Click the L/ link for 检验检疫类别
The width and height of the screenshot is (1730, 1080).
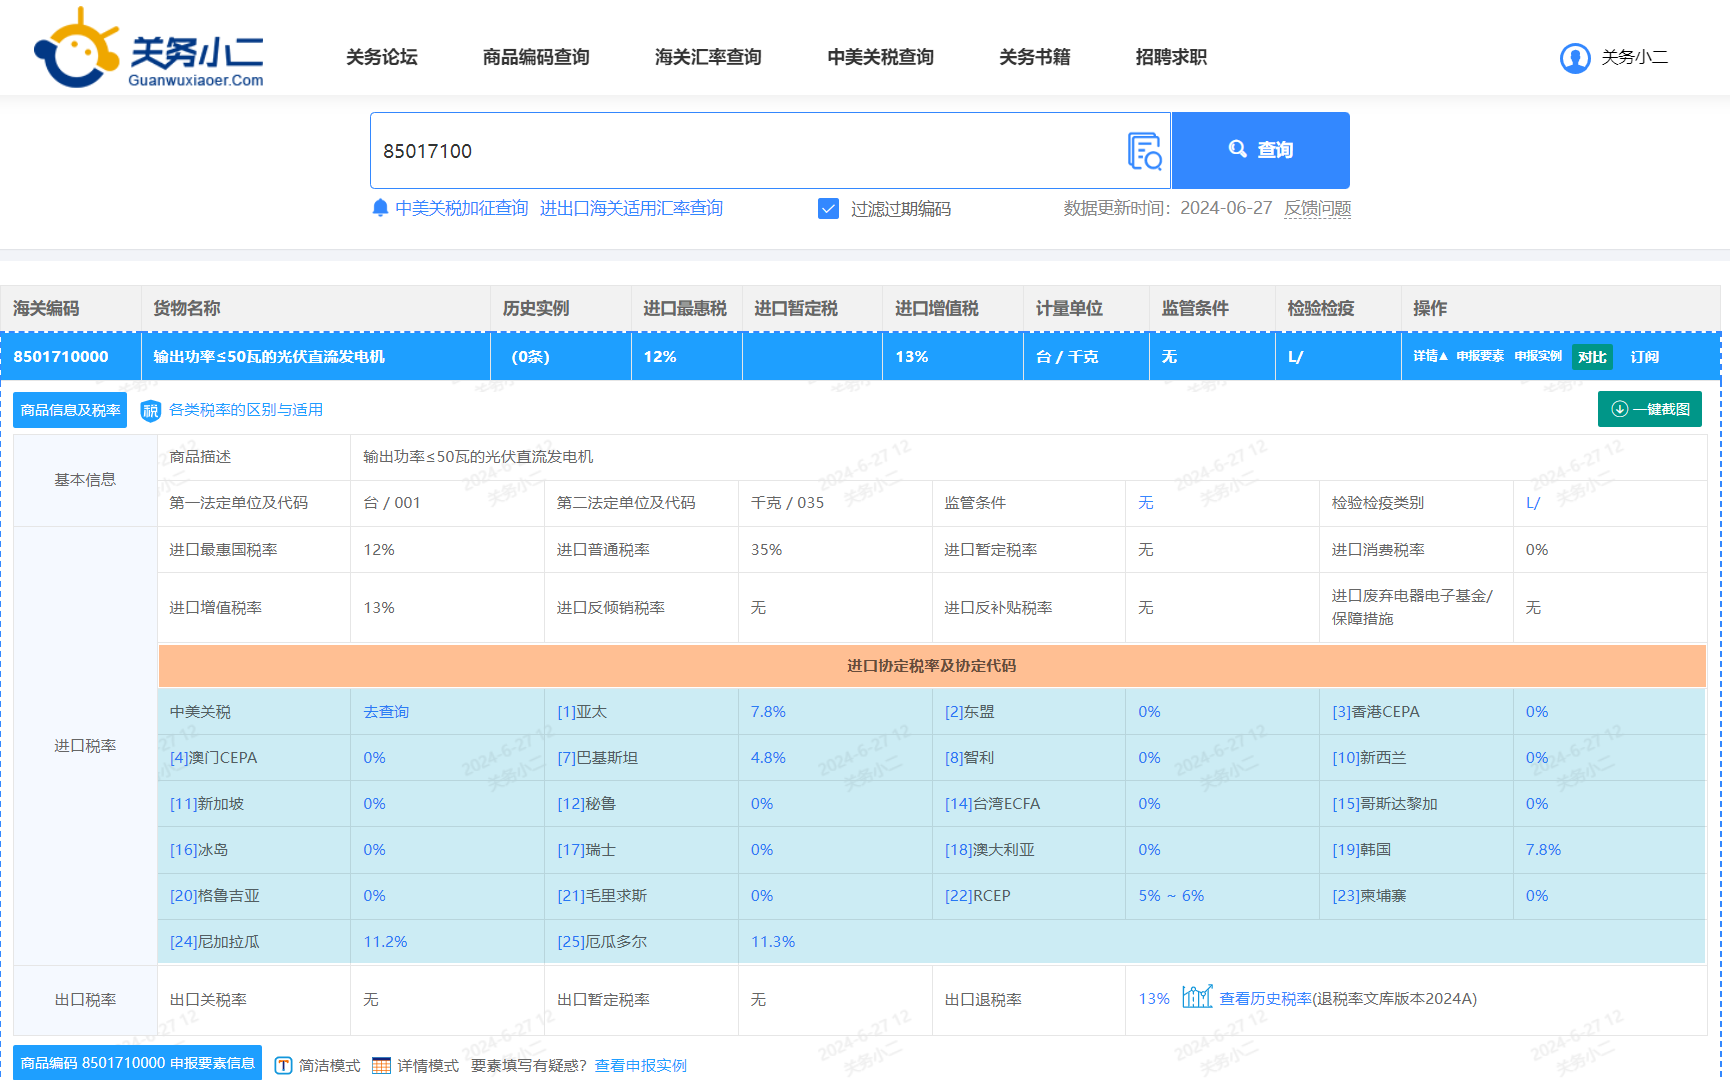pyautogui.click(x=1533, y=503)
